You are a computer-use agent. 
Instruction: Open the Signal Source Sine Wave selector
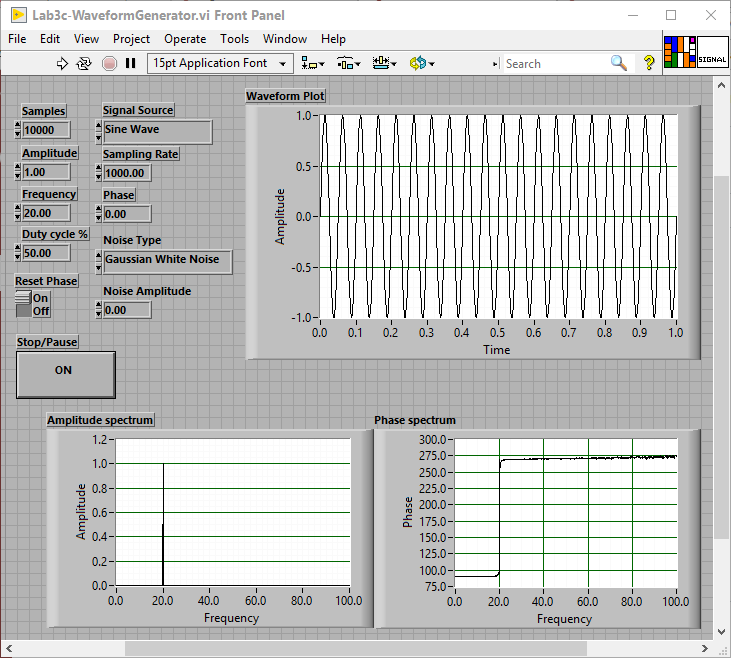[157, 131]
